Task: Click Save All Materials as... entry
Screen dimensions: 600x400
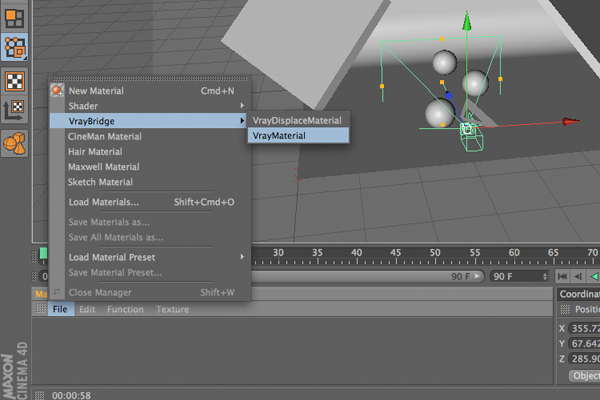Action: pos(150,237)
